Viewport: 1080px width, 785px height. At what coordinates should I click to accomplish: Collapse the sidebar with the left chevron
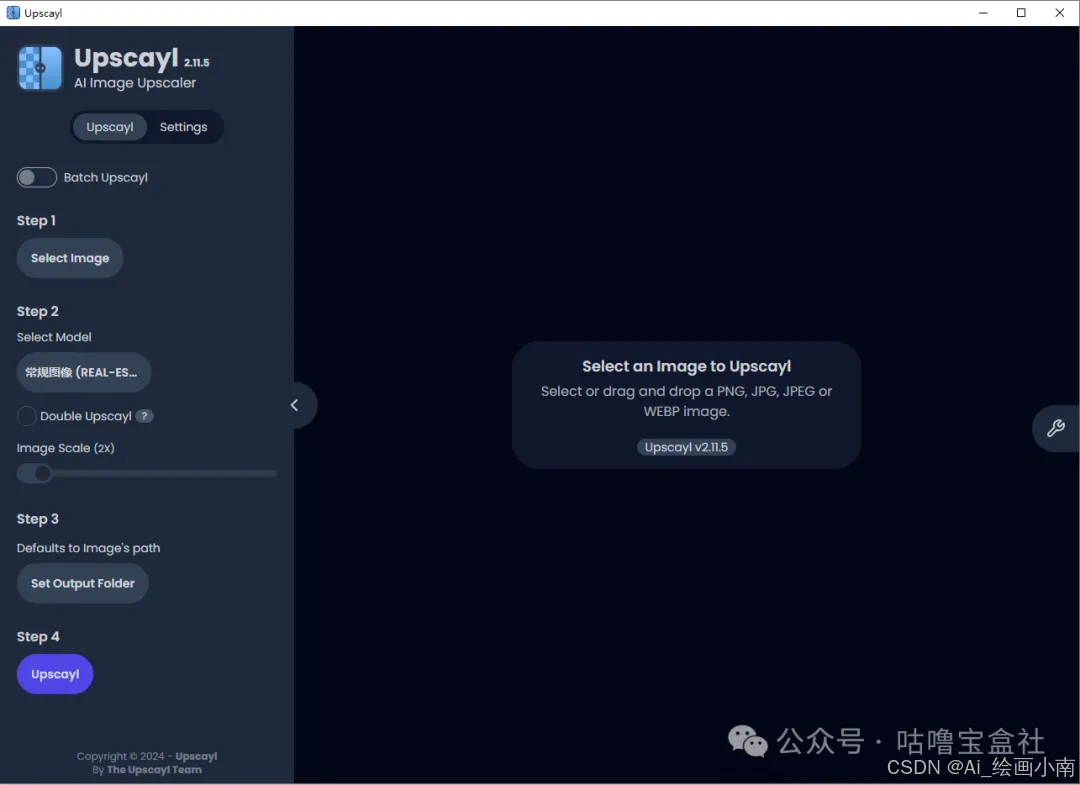pyautogui.click(x=295, y=405)
